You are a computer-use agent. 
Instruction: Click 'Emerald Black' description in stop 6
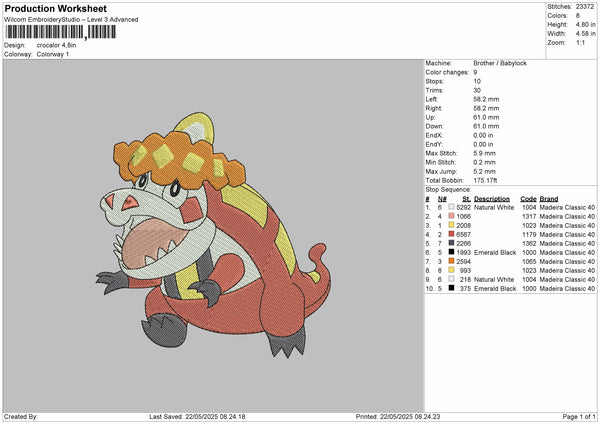pyautogui.click(x=495, y=252)
